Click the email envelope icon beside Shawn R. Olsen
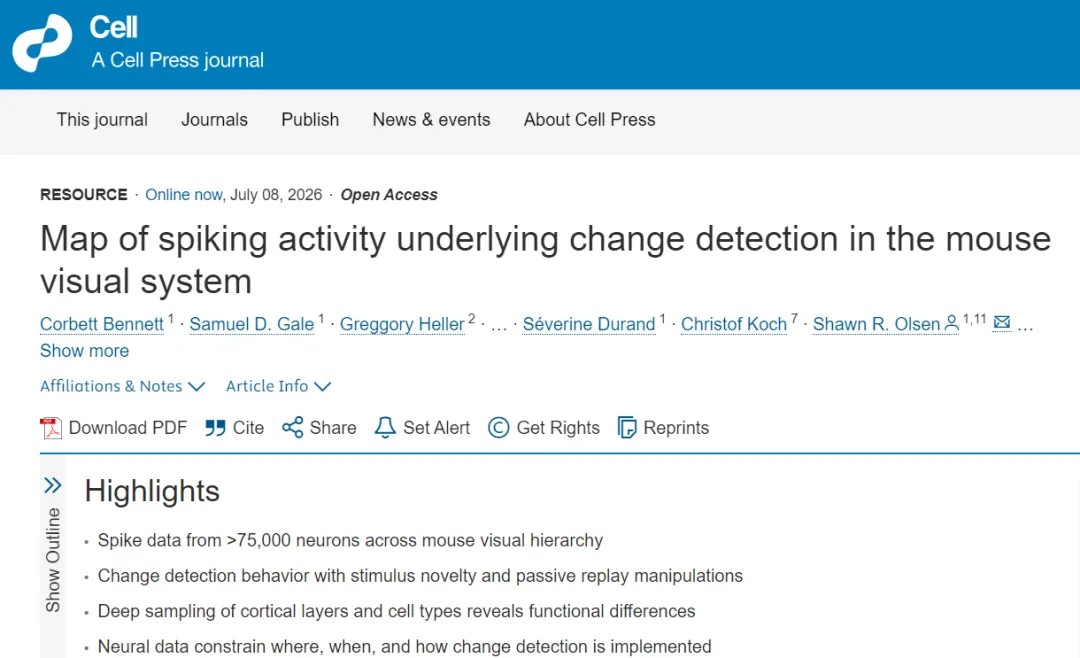Viewport: 1080px width, 658px height. click(x=1002, y=322)
